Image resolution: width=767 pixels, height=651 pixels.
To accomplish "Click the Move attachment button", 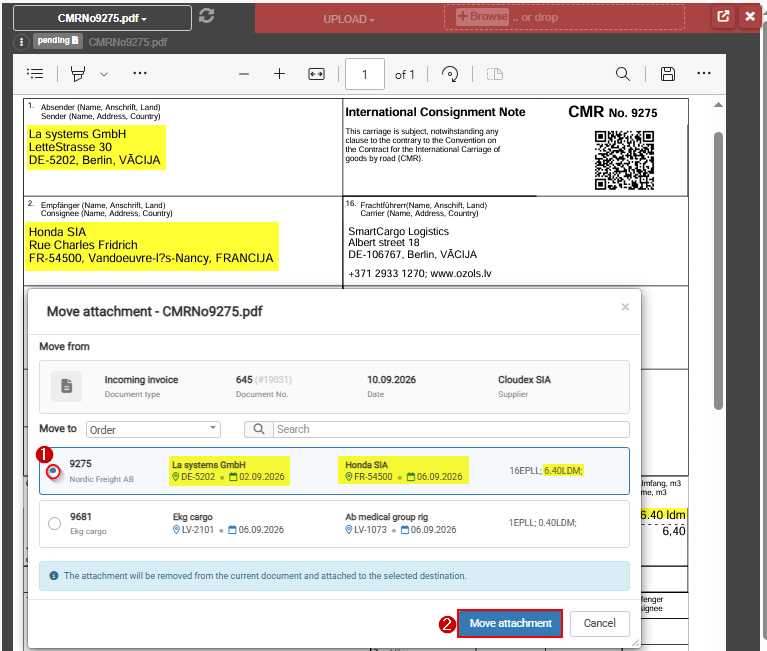I will tap(510, 623).
